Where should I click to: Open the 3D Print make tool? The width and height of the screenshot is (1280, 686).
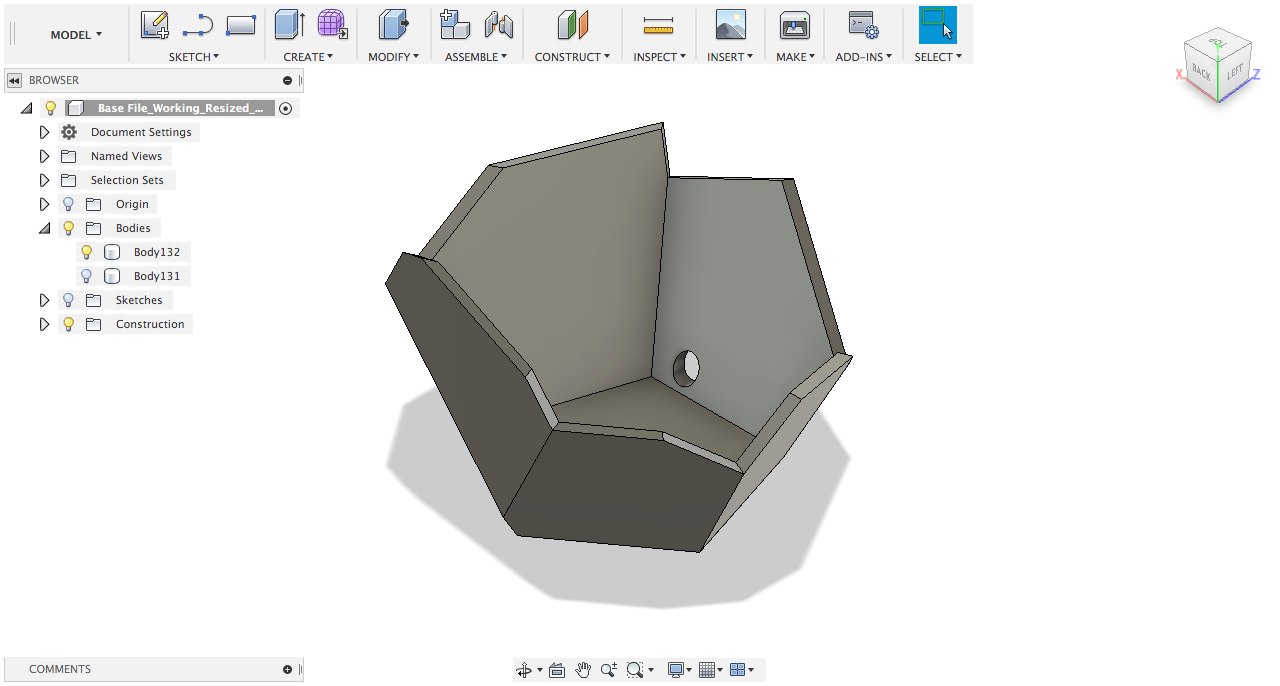(x=794, y=24)
